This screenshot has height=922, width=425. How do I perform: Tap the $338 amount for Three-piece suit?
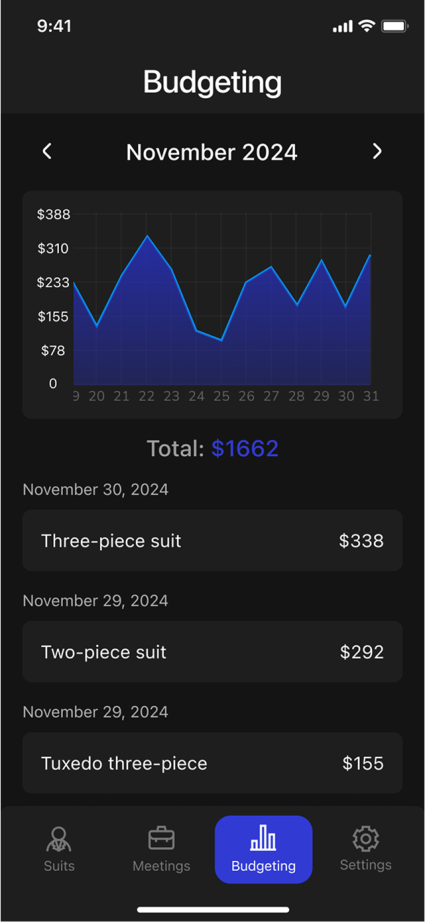click(362, 540)
